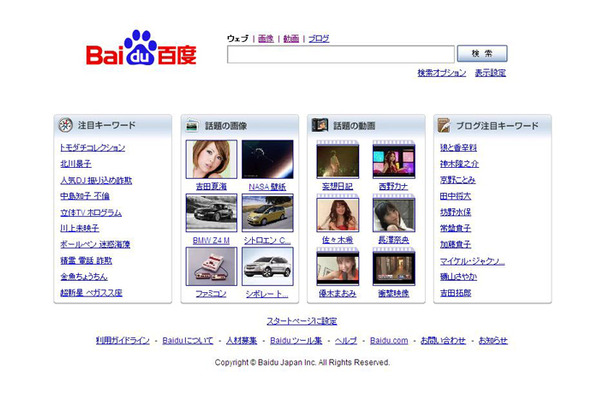Viewport: 610px width, 400px height.
Task: Click the シトロエン C... caption link
Action: 267,240
